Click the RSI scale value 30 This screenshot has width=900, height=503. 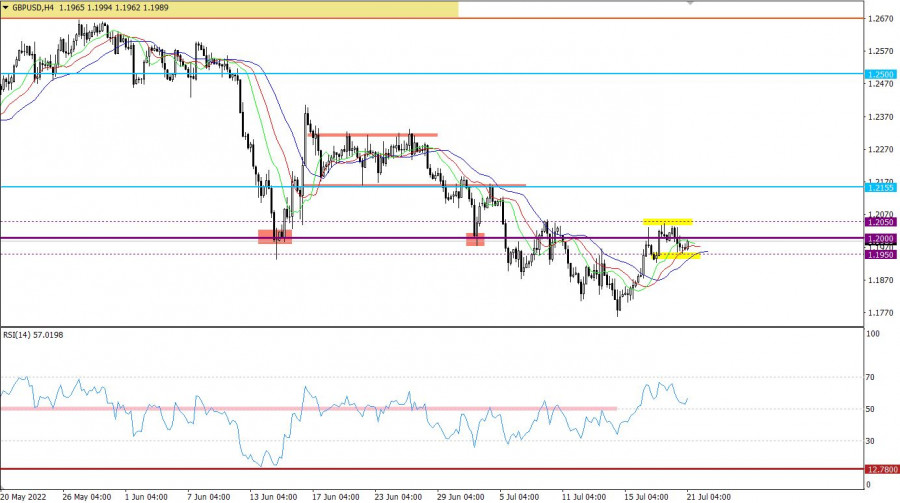[870, 441]
